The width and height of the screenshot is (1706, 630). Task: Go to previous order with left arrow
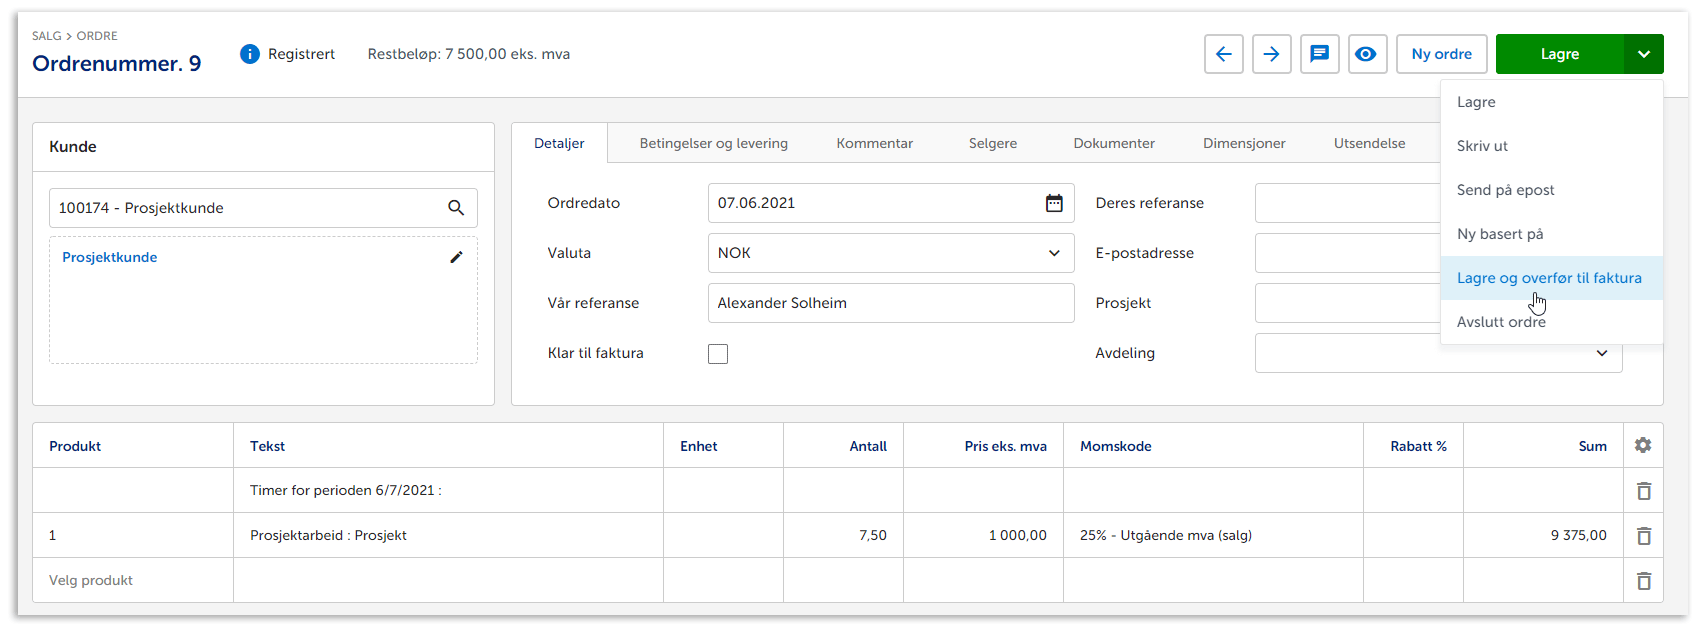pos(1223,54)
